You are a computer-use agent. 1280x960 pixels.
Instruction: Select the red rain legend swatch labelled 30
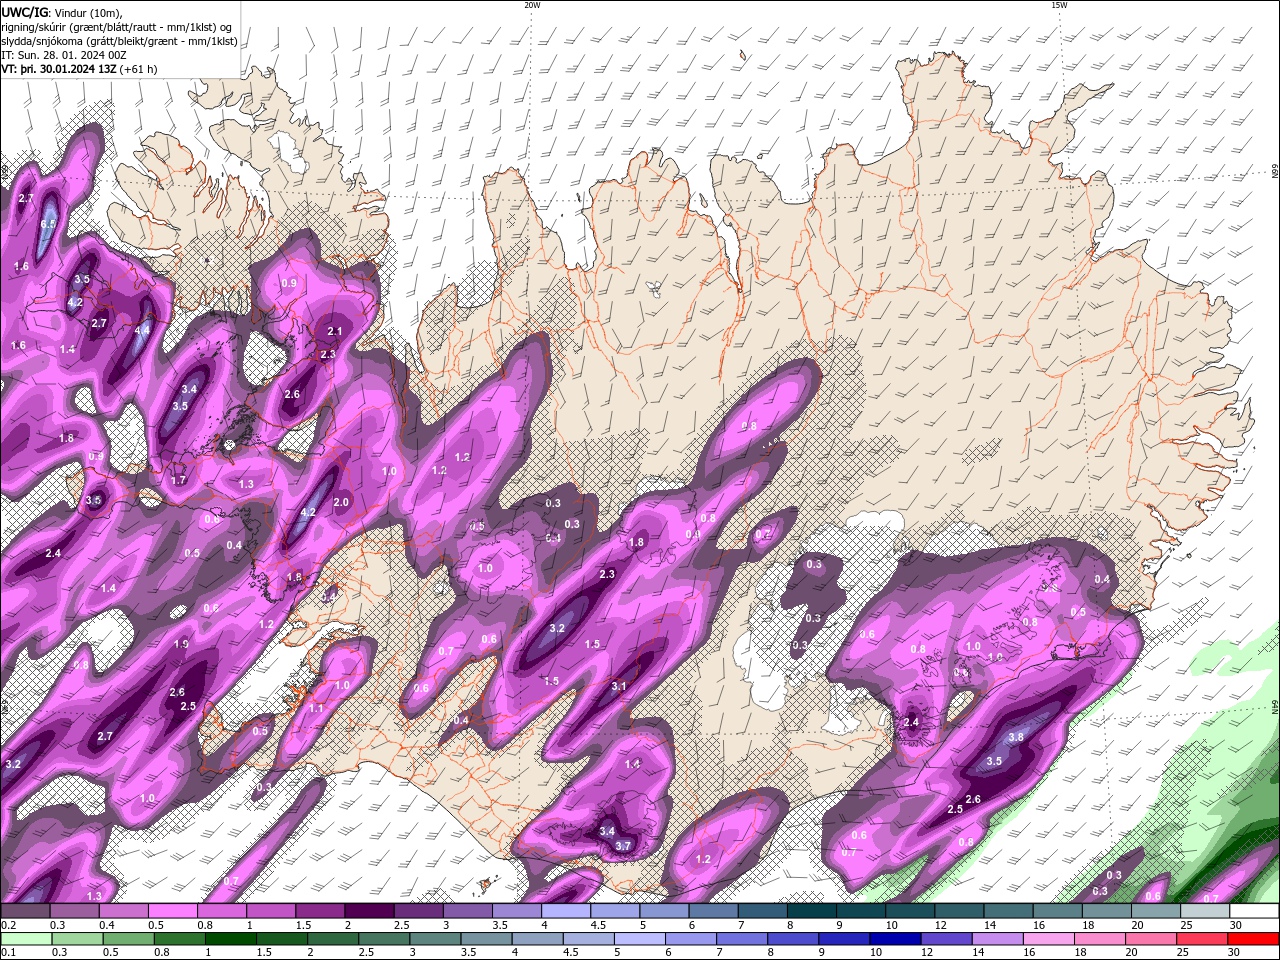coord(1255,939)
